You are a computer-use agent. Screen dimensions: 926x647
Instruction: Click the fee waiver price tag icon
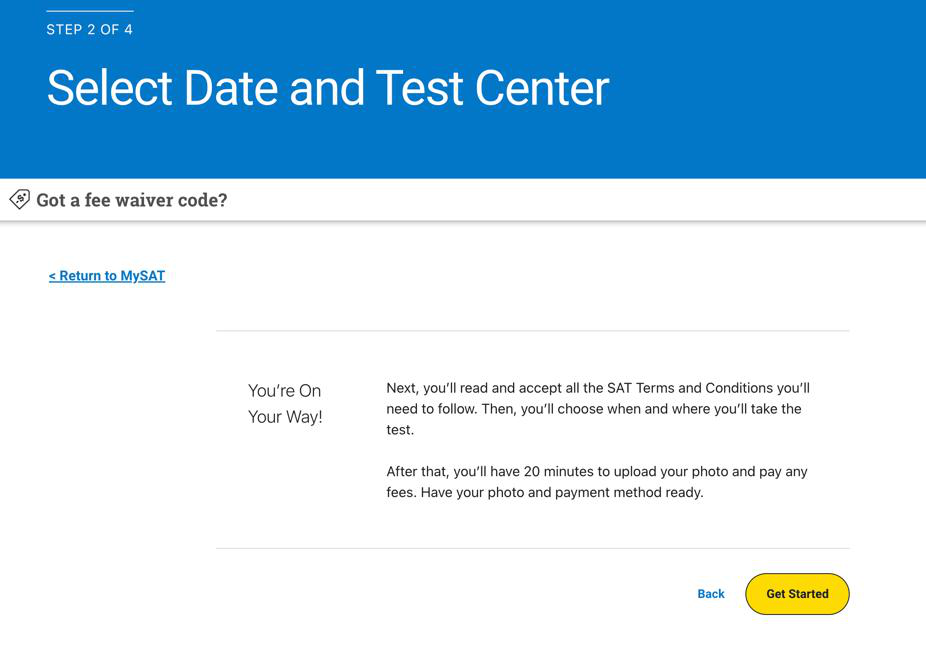19,200
